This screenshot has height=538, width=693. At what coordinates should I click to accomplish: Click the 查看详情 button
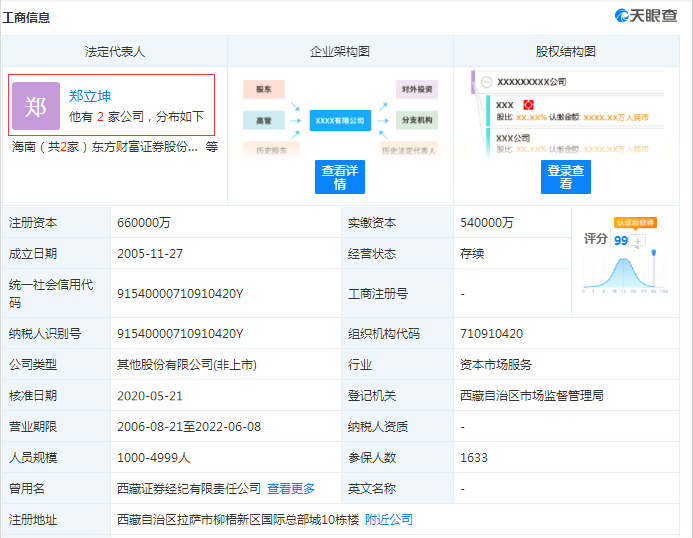tap(340, 177)
